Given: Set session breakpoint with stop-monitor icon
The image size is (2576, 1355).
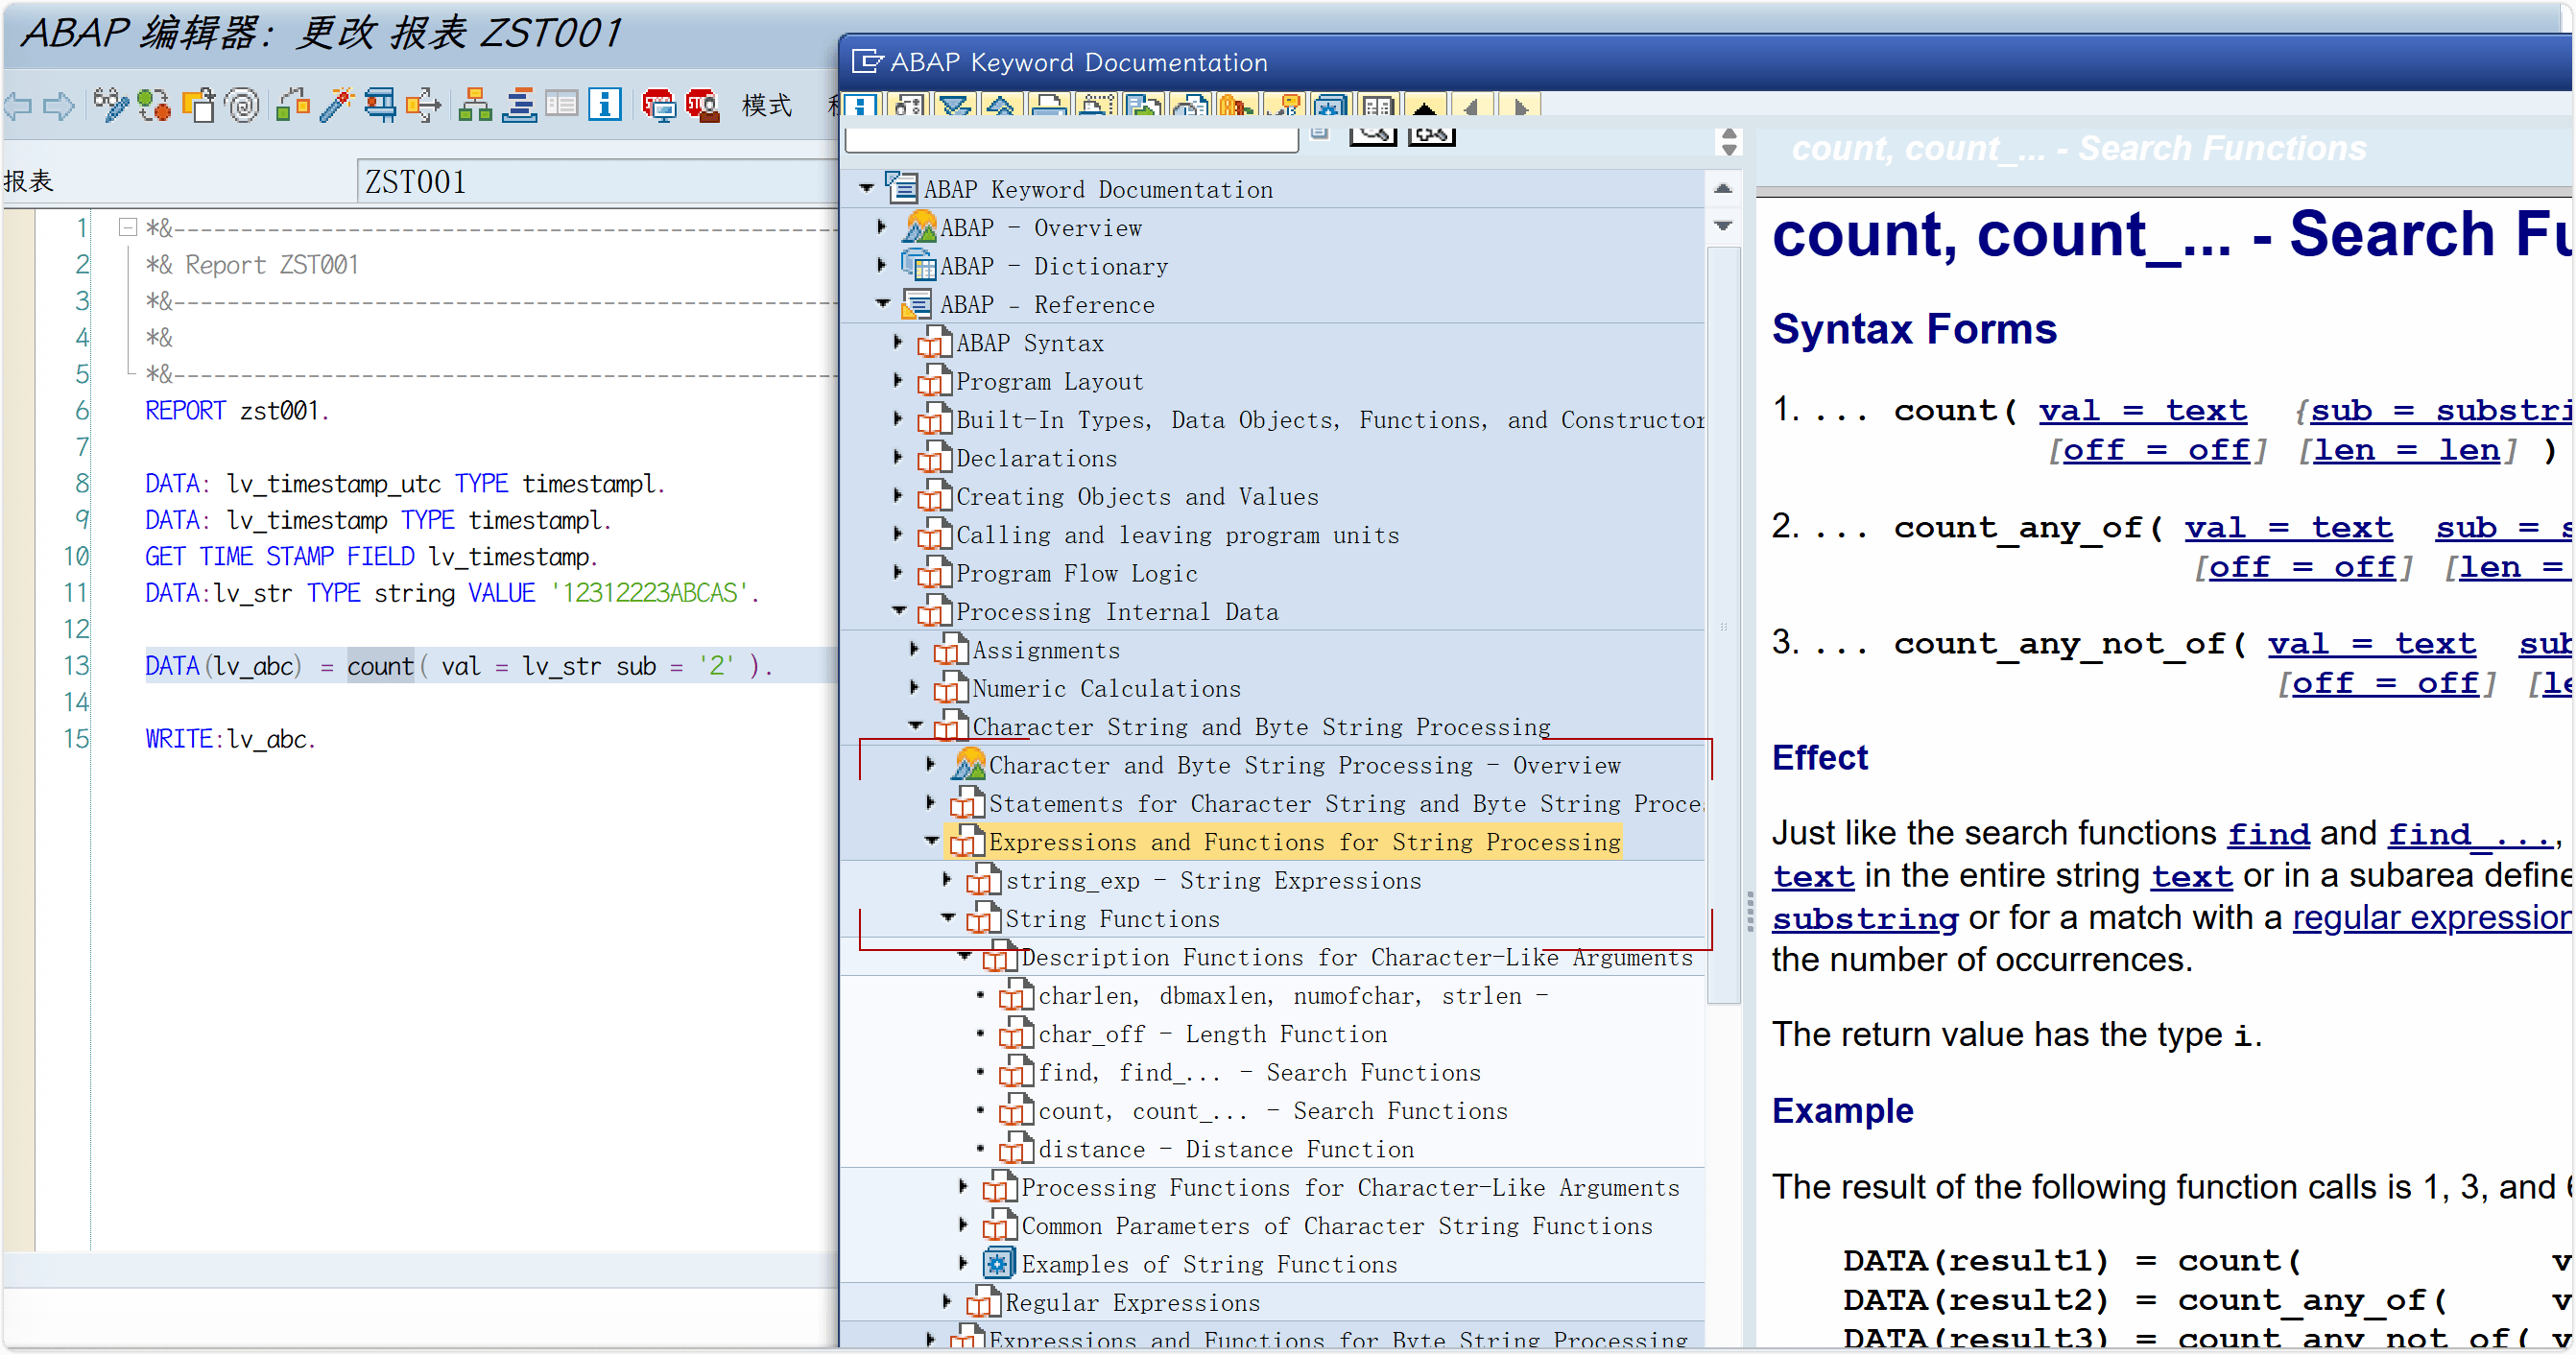Looking at the screenshot, I should [659, 104].
